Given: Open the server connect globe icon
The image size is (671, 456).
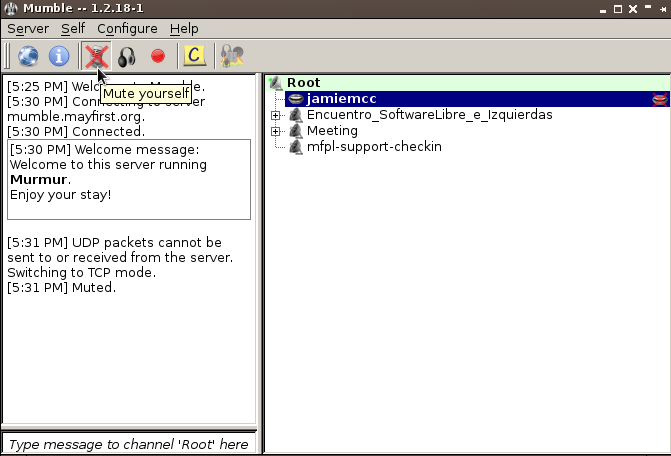Looking at the screenshot, I should coord(28,56).
